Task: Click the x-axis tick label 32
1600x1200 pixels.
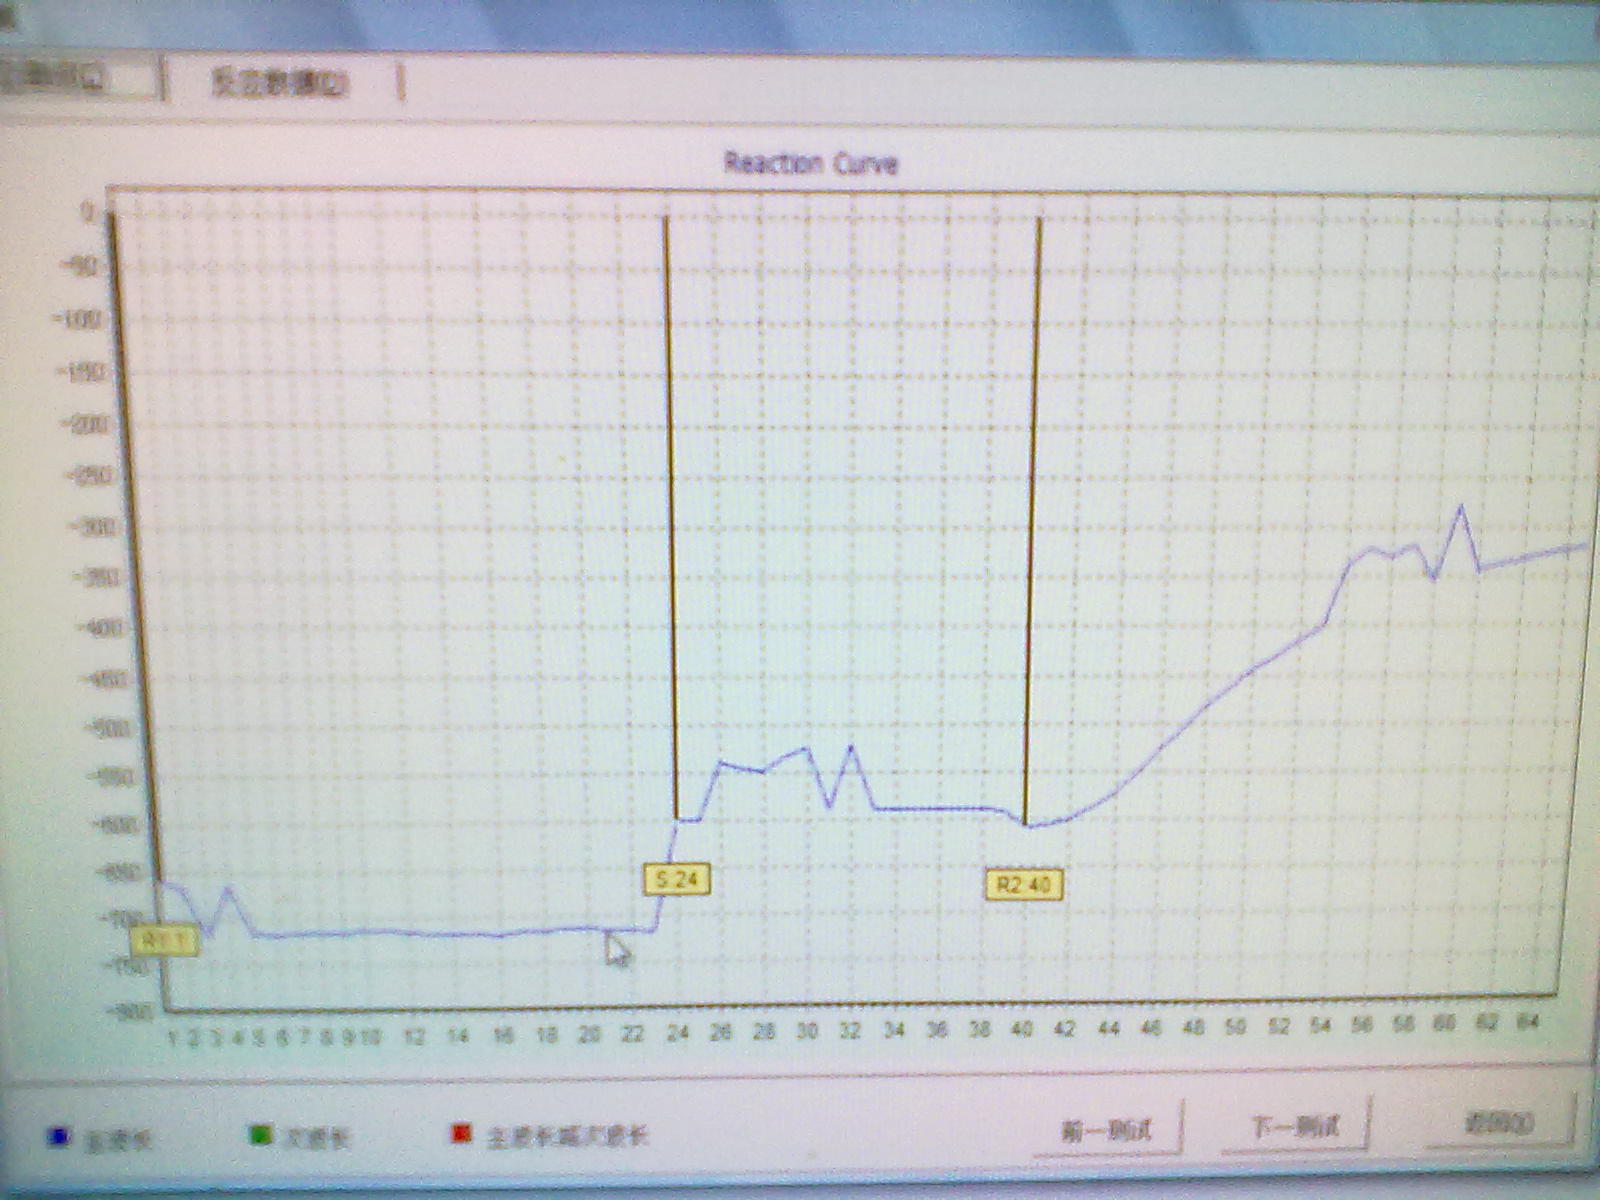Action: pos(850,1030)
